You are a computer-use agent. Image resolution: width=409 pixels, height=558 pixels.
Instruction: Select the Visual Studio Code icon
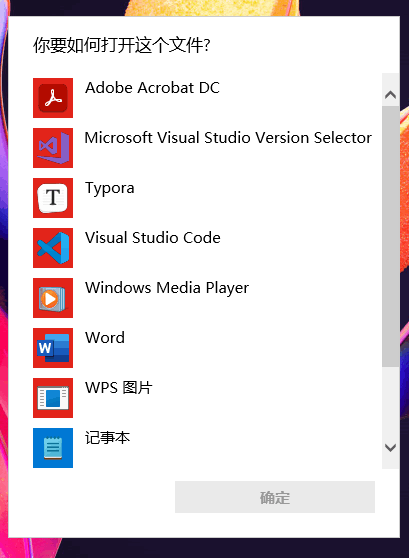[53, 248]
